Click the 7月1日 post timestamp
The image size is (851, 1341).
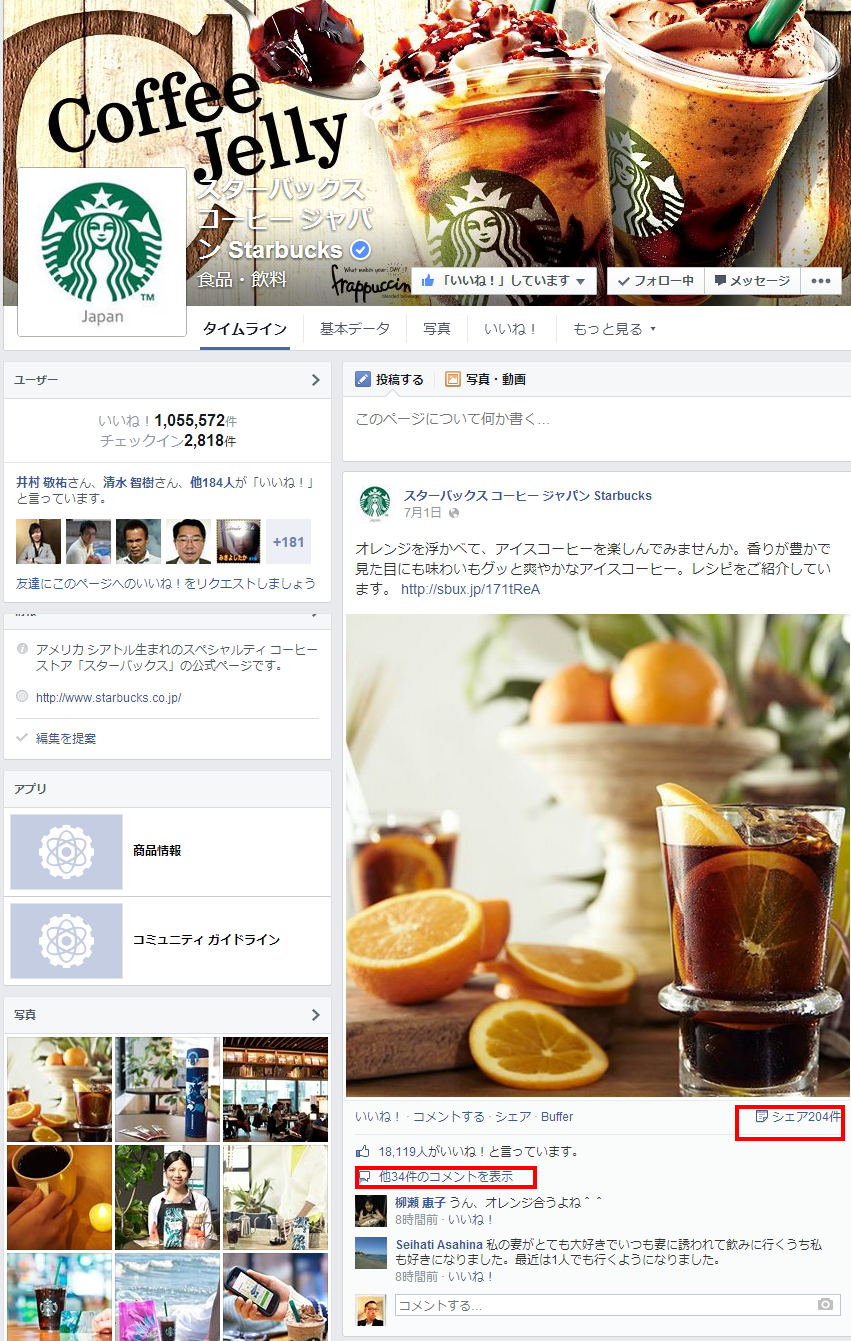click(x=422, y=512)
